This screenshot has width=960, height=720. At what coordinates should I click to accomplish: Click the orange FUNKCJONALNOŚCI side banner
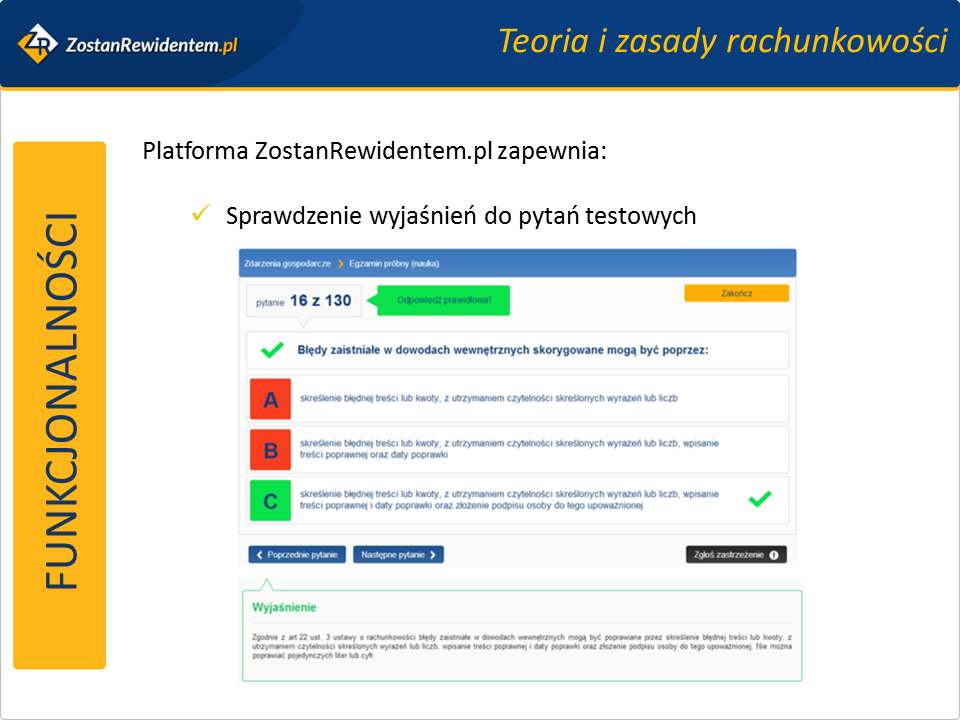coord(60,405)
